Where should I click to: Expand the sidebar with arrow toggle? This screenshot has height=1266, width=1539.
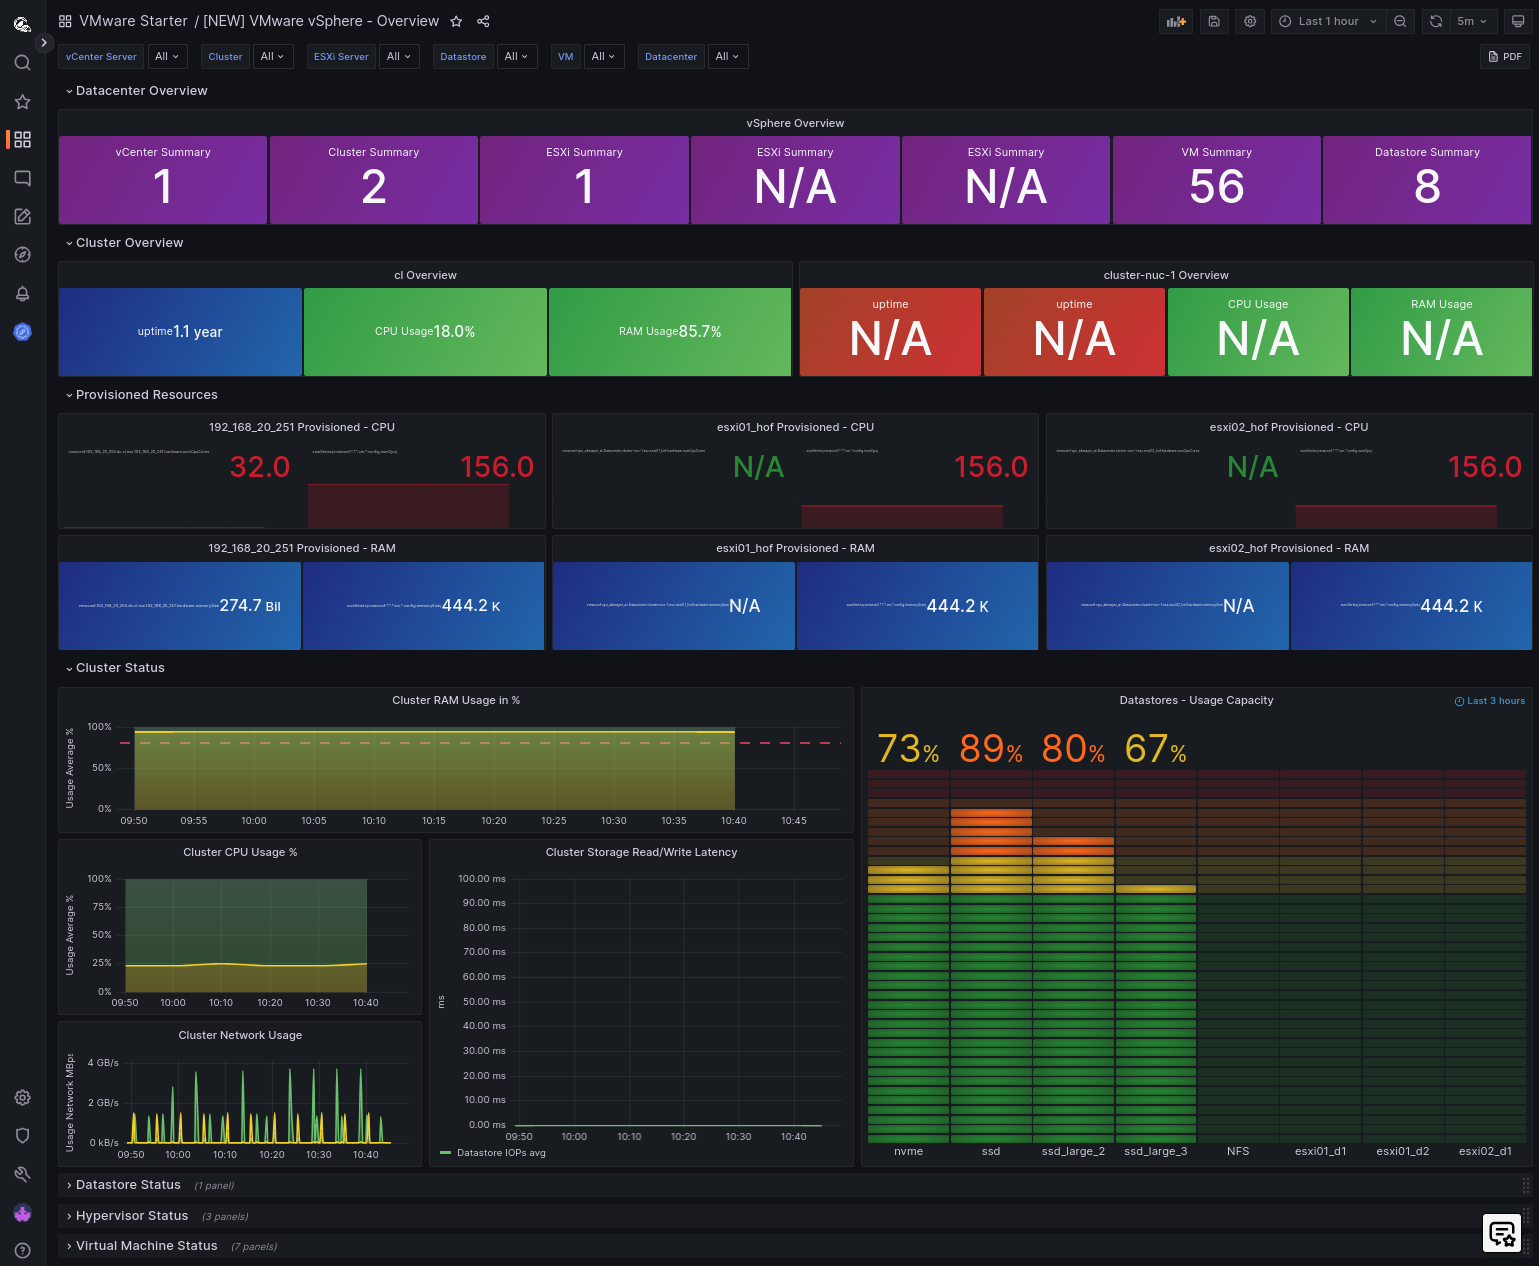(x=44, y=42)
